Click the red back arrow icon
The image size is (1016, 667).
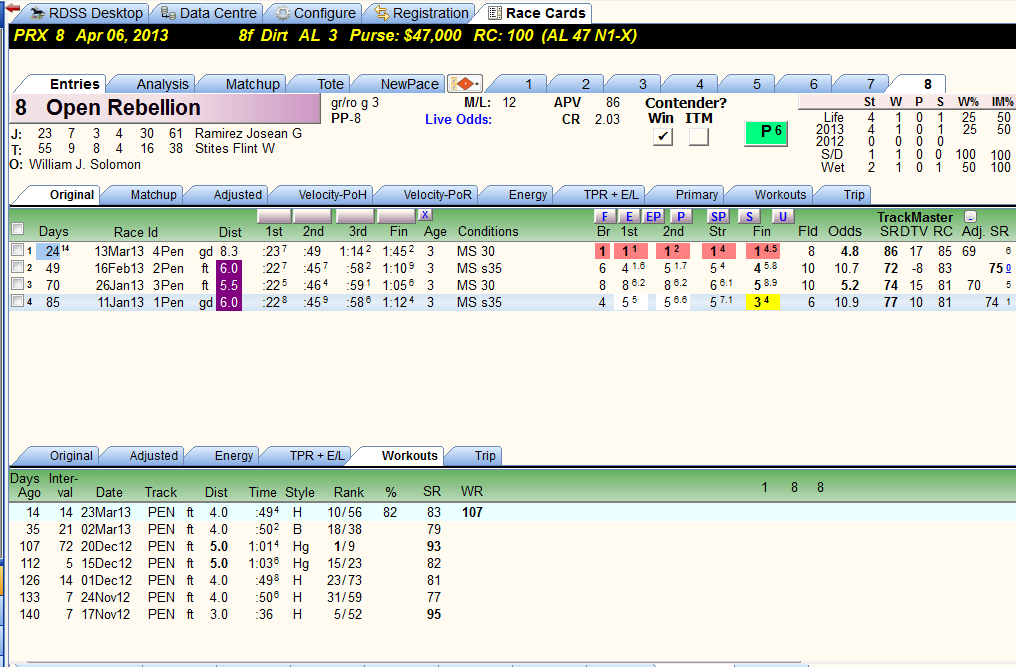pyautogui.click(x=12, y=8)
